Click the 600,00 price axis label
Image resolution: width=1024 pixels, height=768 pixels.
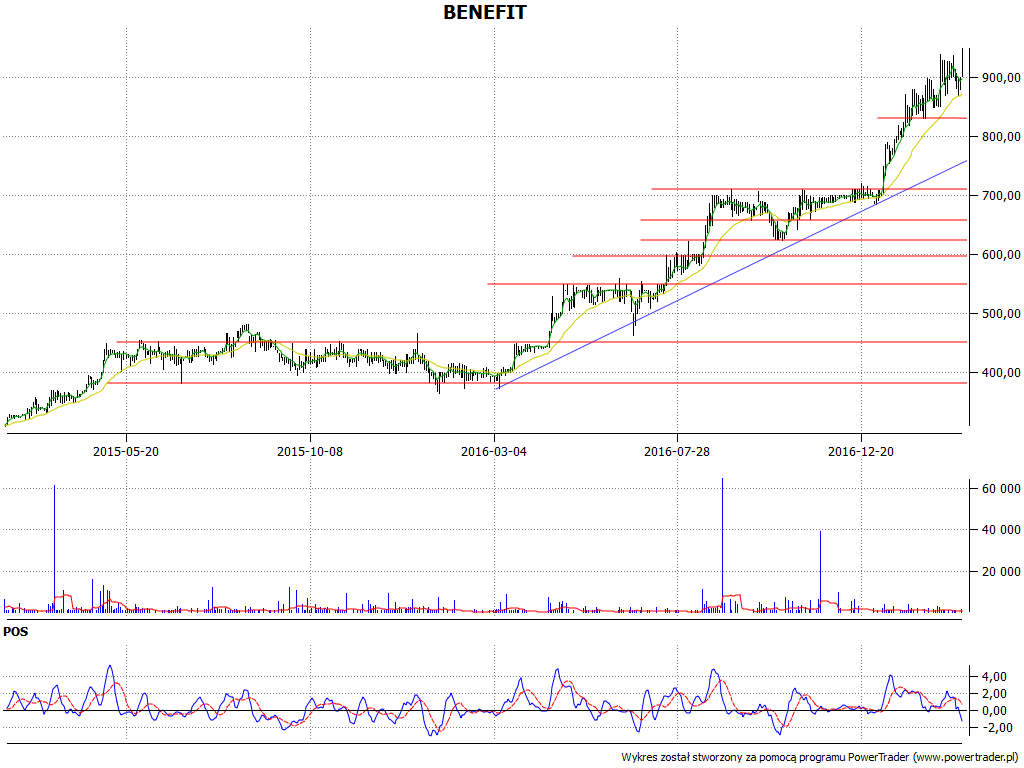1000,255
